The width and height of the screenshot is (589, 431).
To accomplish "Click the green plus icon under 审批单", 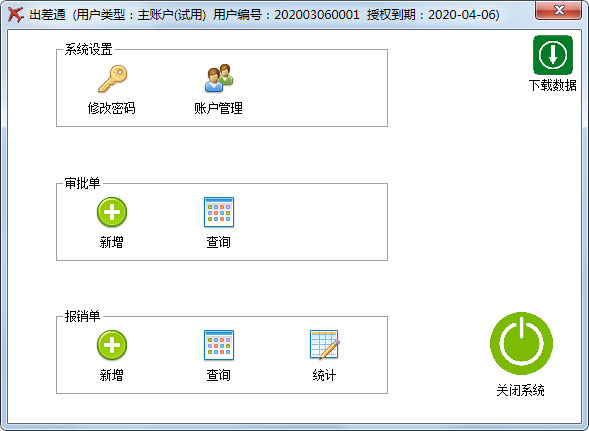I will pos(112,212).
